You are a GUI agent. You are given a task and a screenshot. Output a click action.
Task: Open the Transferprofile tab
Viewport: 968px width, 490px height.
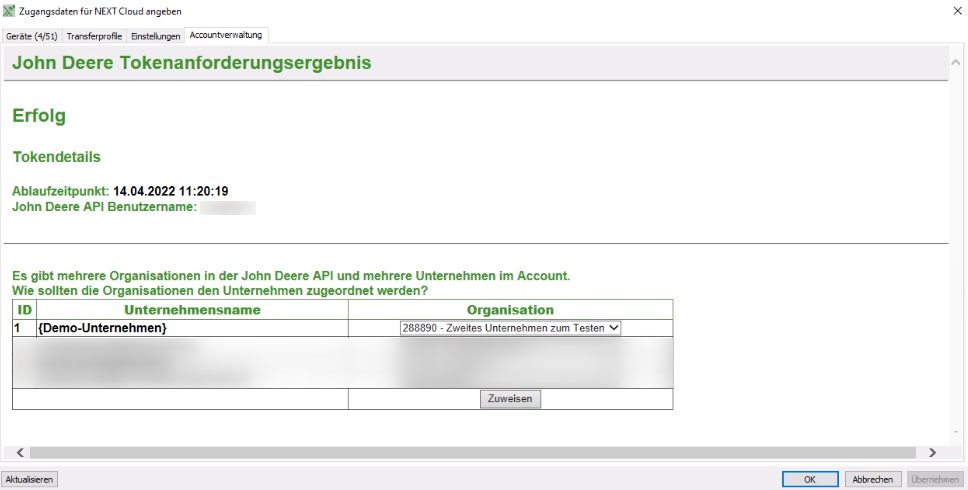click(94, 35)
